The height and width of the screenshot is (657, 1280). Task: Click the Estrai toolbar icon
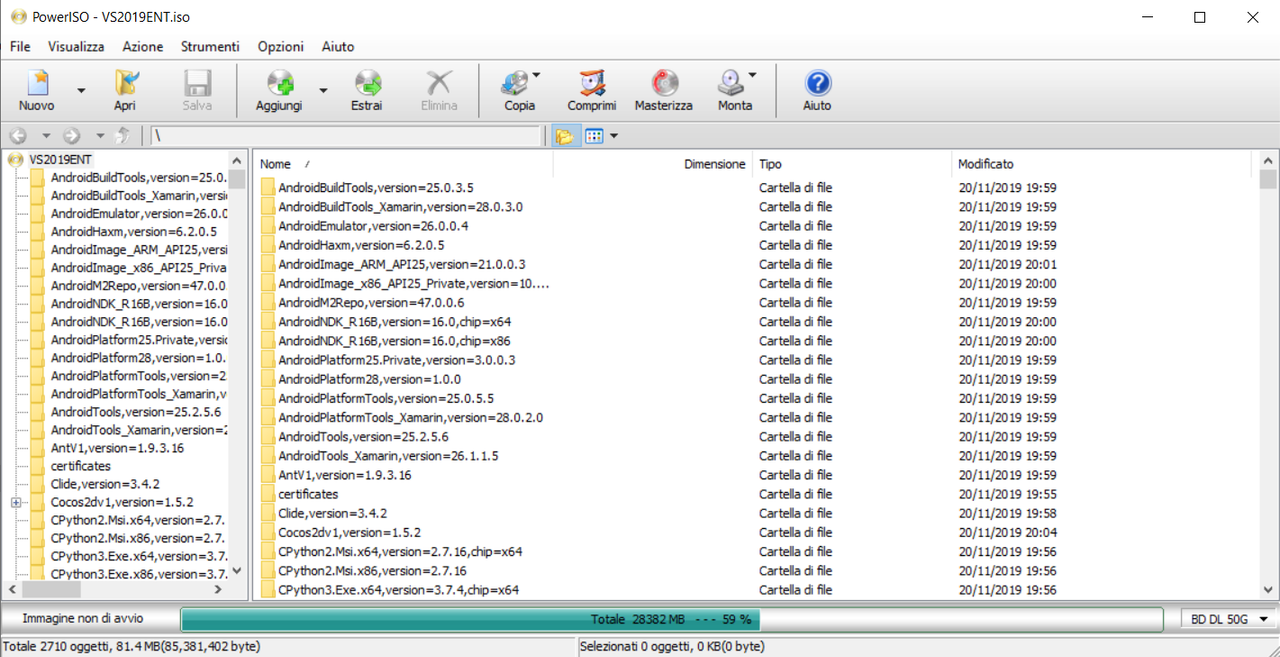coord(367,84)
